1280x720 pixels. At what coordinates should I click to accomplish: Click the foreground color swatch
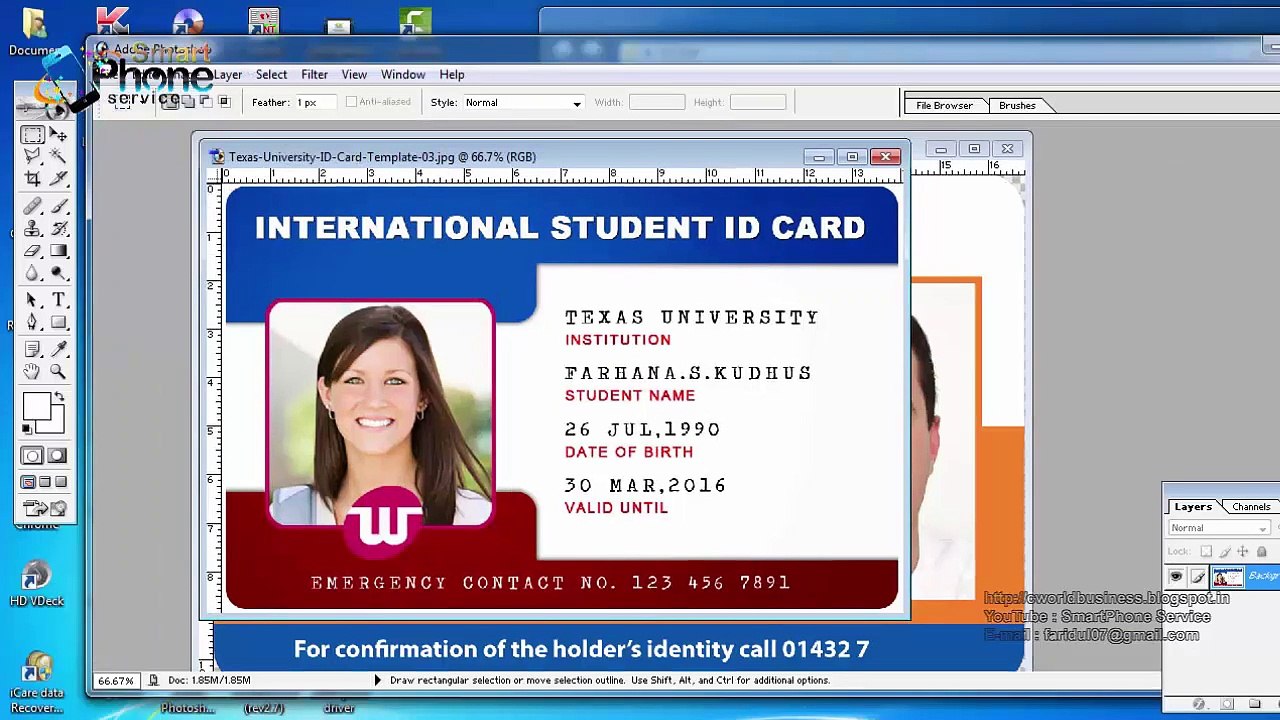(36, 405)
